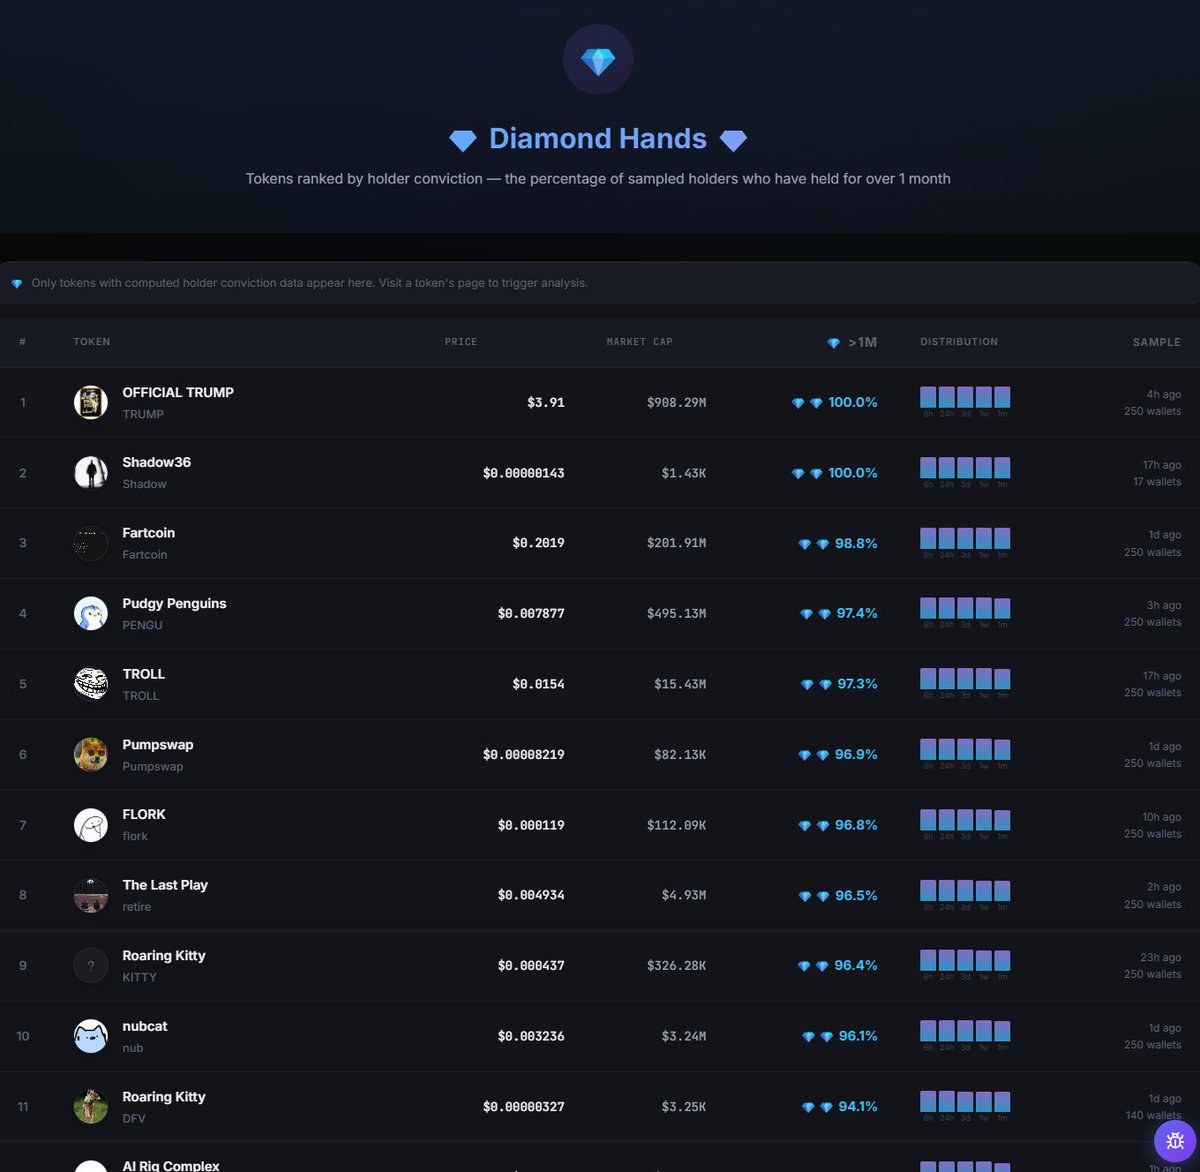Click the DISTRIBUTION column header
Image resolution: width=1200 pixels, height=1172 pixels.
point(959,342)
